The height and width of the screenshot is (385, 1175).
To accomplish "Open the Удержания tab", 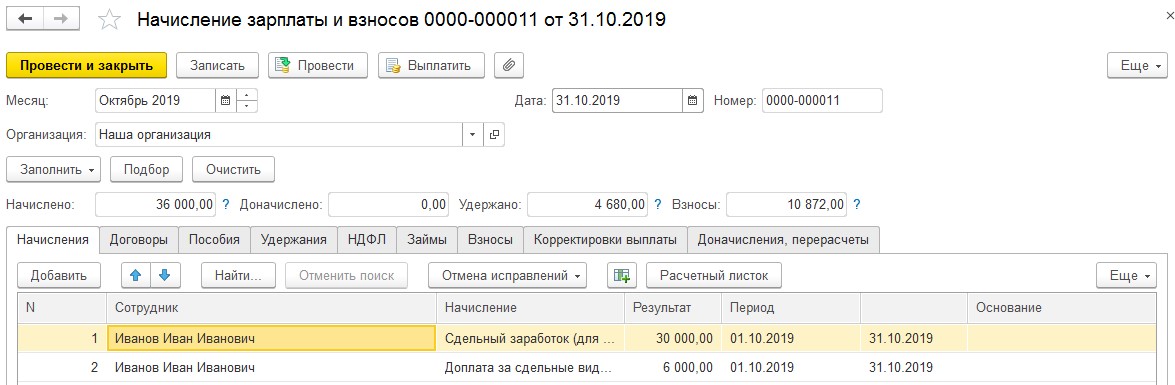I will click(294, 240).
